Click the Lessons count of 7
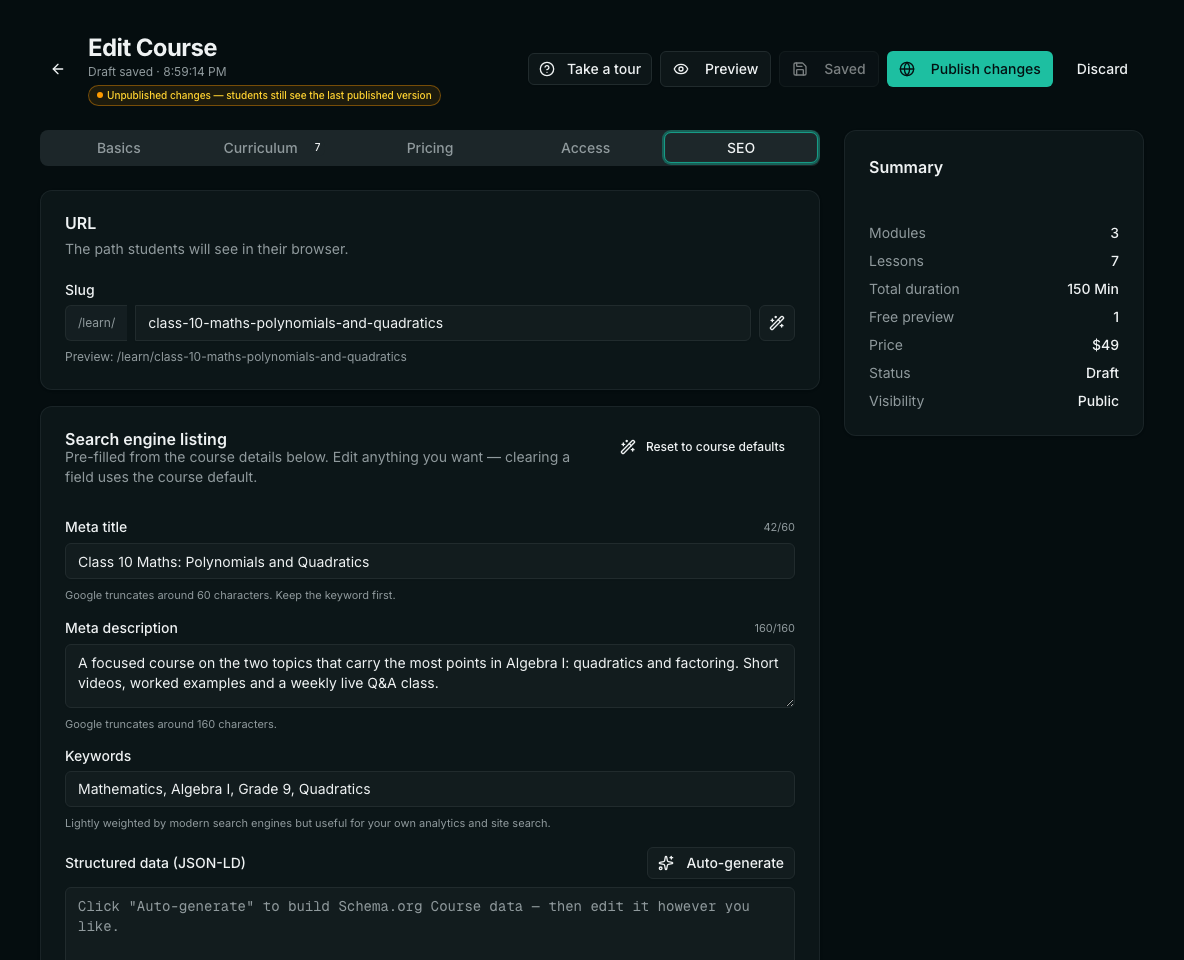The height and width of the screenshot is (960, 1184). point(1115,261)
